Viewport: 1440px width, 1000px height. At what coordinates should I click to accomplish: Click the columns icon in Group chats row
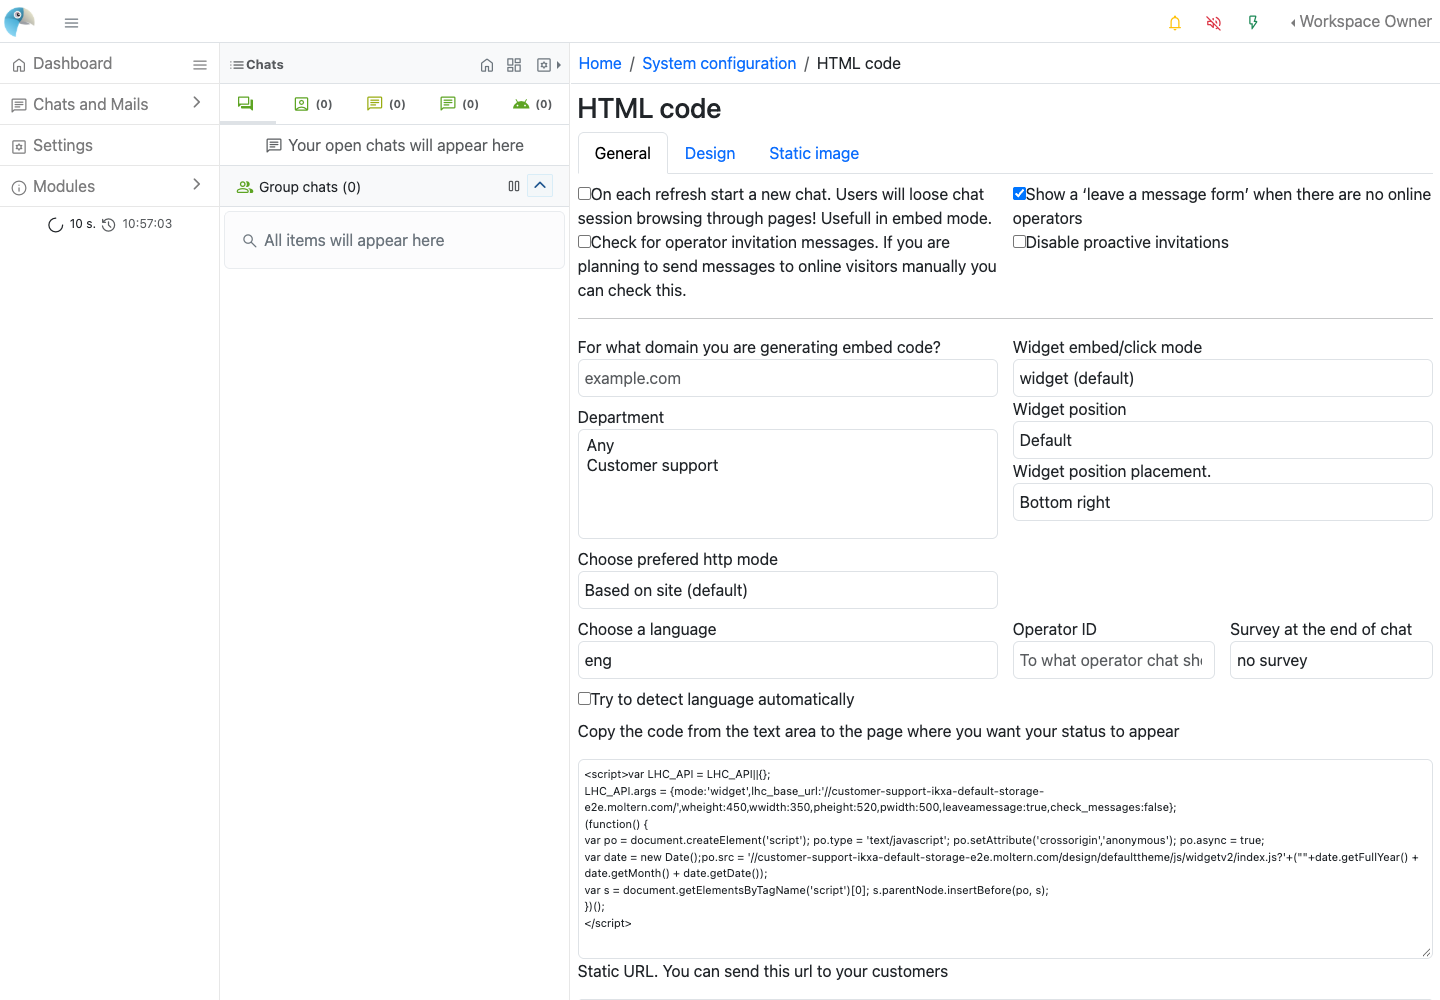(x=514, y=186)
